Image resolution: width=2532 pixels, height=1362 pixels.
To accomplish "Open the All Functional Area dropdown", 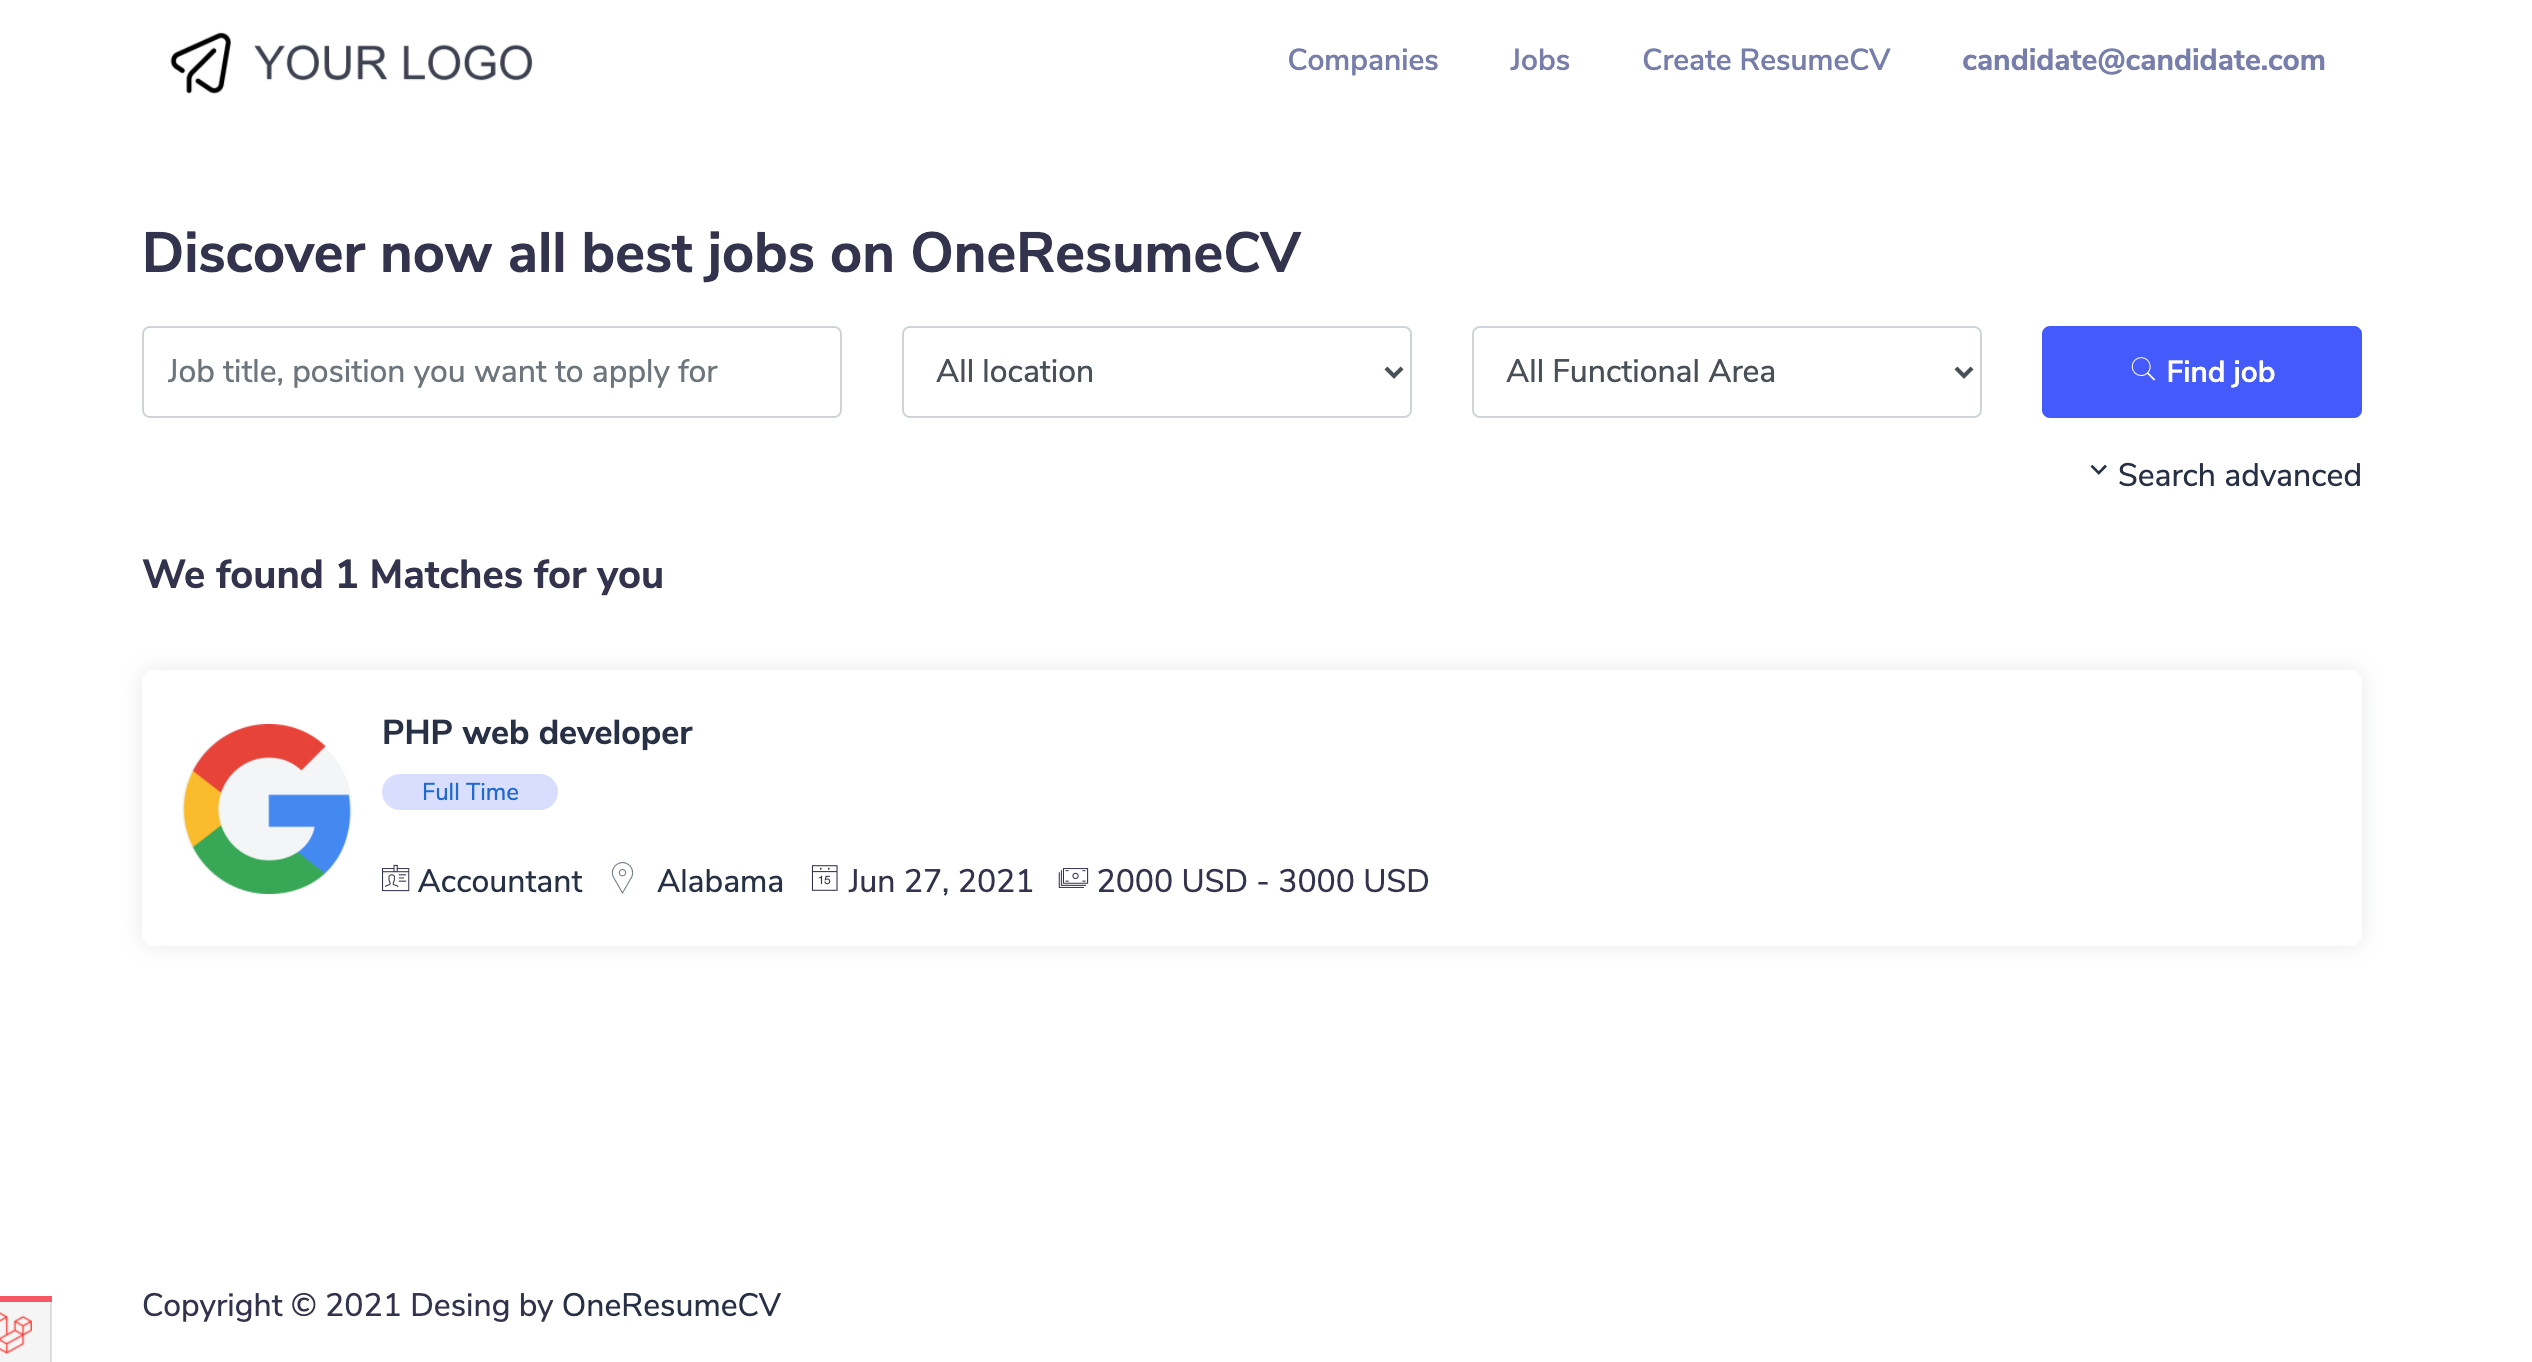I will tap(1726, 372).
